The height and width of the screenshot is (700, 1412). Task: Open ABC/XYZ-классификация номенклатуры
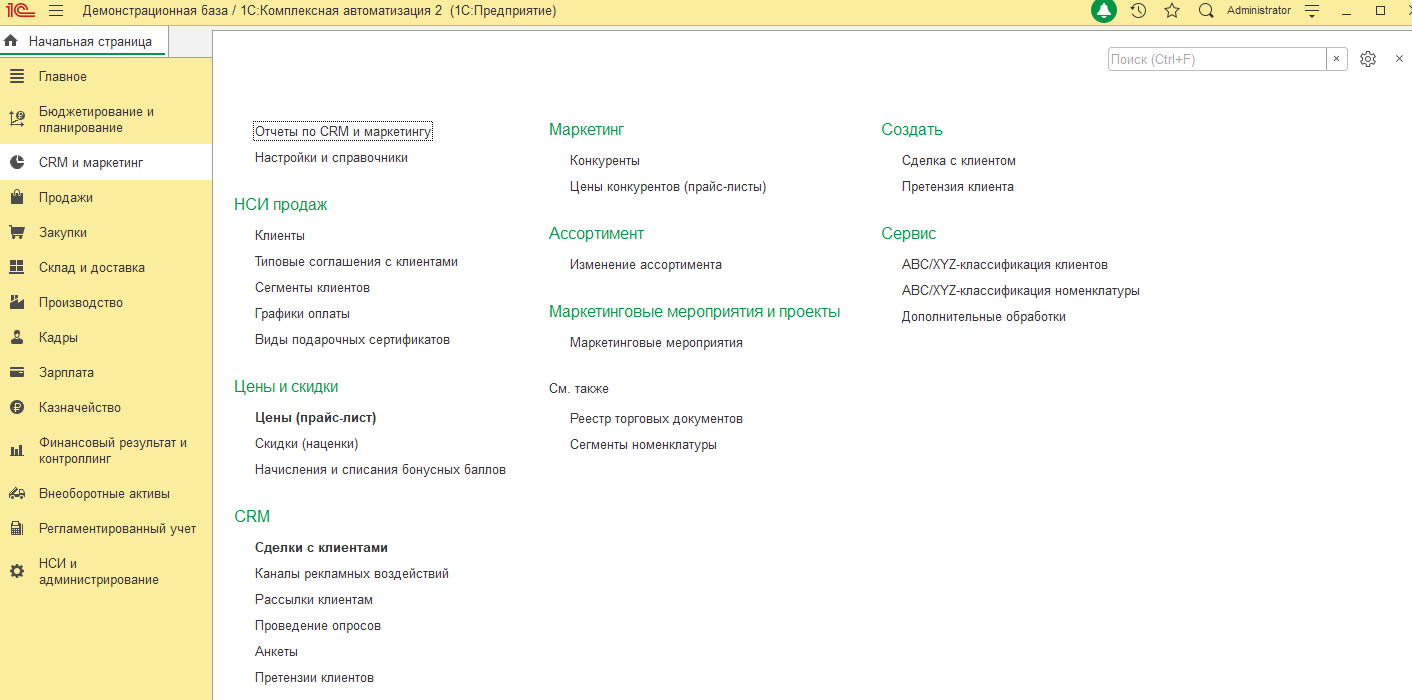pyautogui.click(x=1021, y=290)
